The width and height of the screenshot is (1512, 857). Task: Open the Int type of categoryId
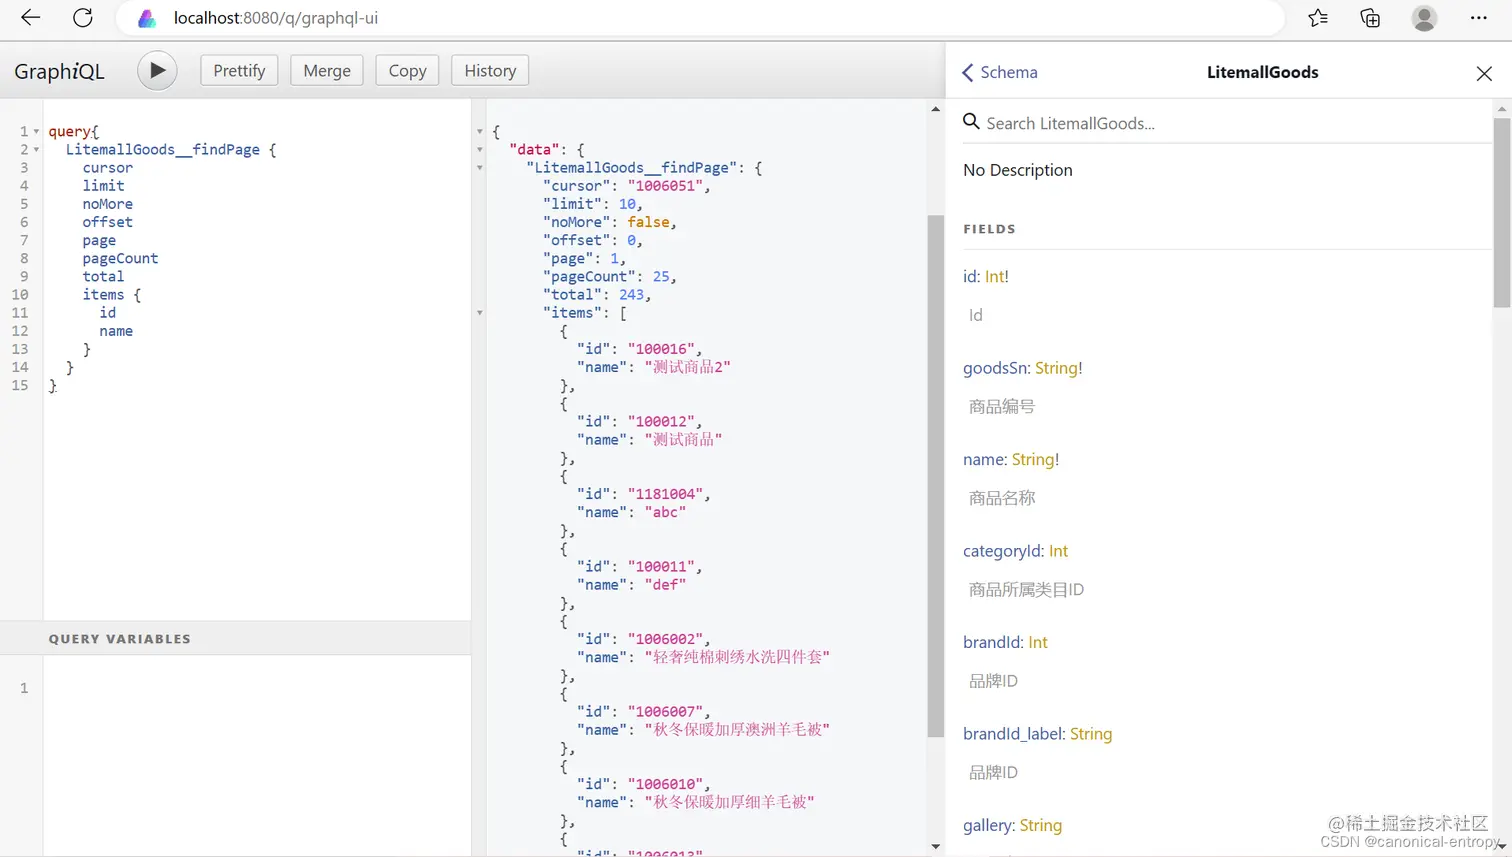[1058, 551]
